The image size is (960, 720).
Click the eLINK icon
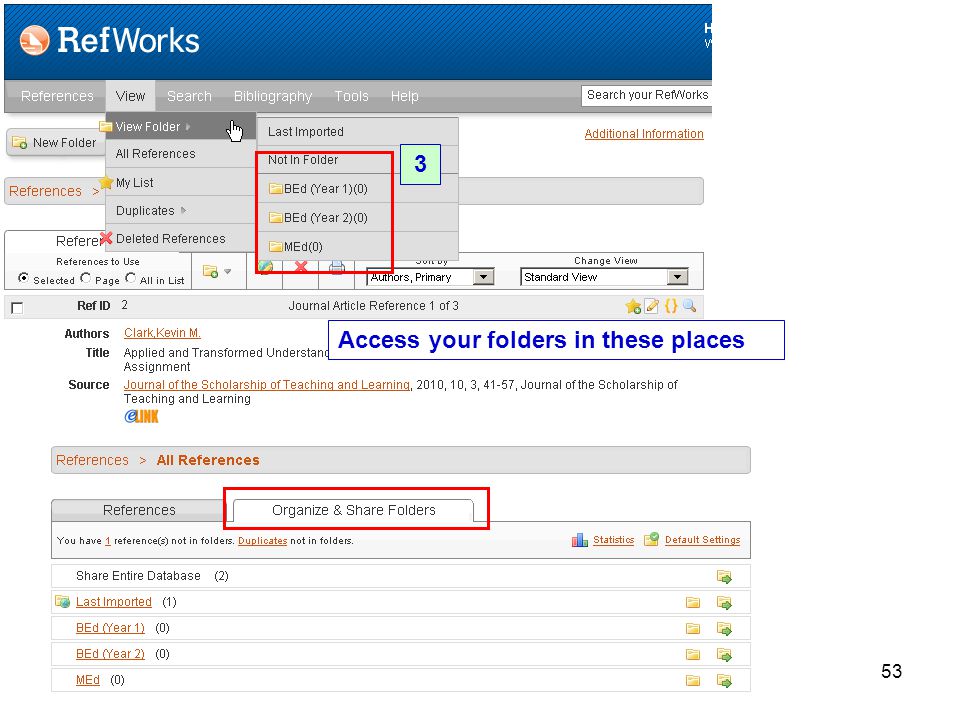pyautogui.click(x=141, y=417)
